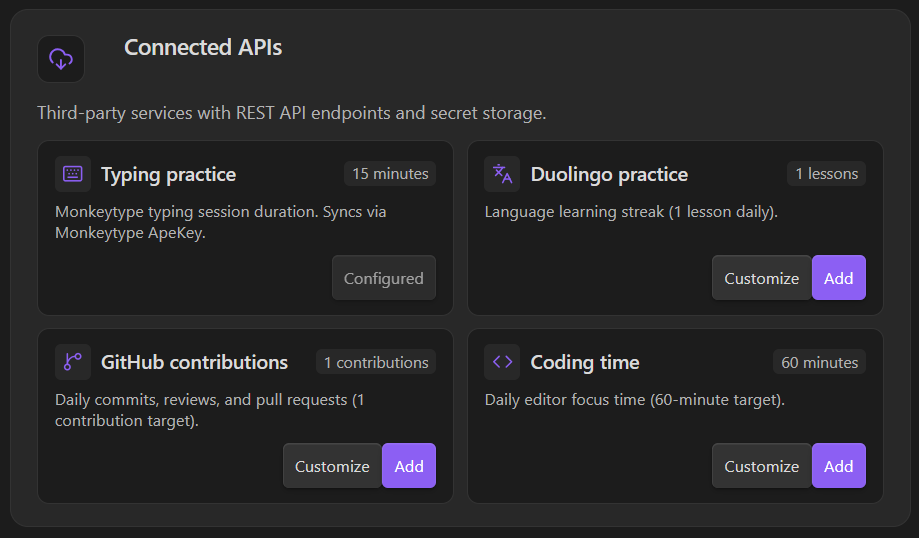Viewport: 919px width, 538px height.
Task: Click the Third-party services subtitle text
Action: (x=292, y=113)
